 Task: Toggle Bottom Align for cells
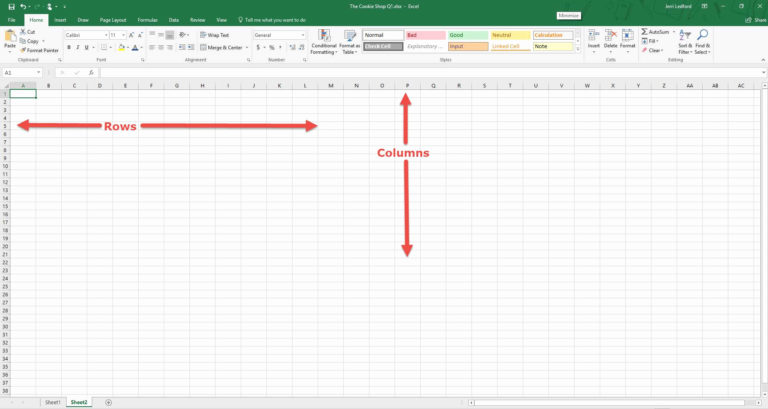[169, 35]
